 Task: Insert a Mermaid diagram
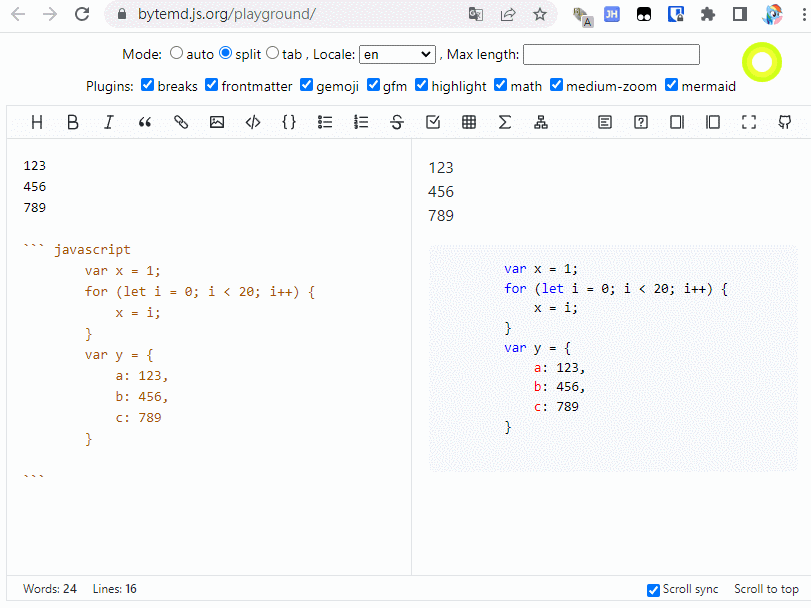click(541, 123)
